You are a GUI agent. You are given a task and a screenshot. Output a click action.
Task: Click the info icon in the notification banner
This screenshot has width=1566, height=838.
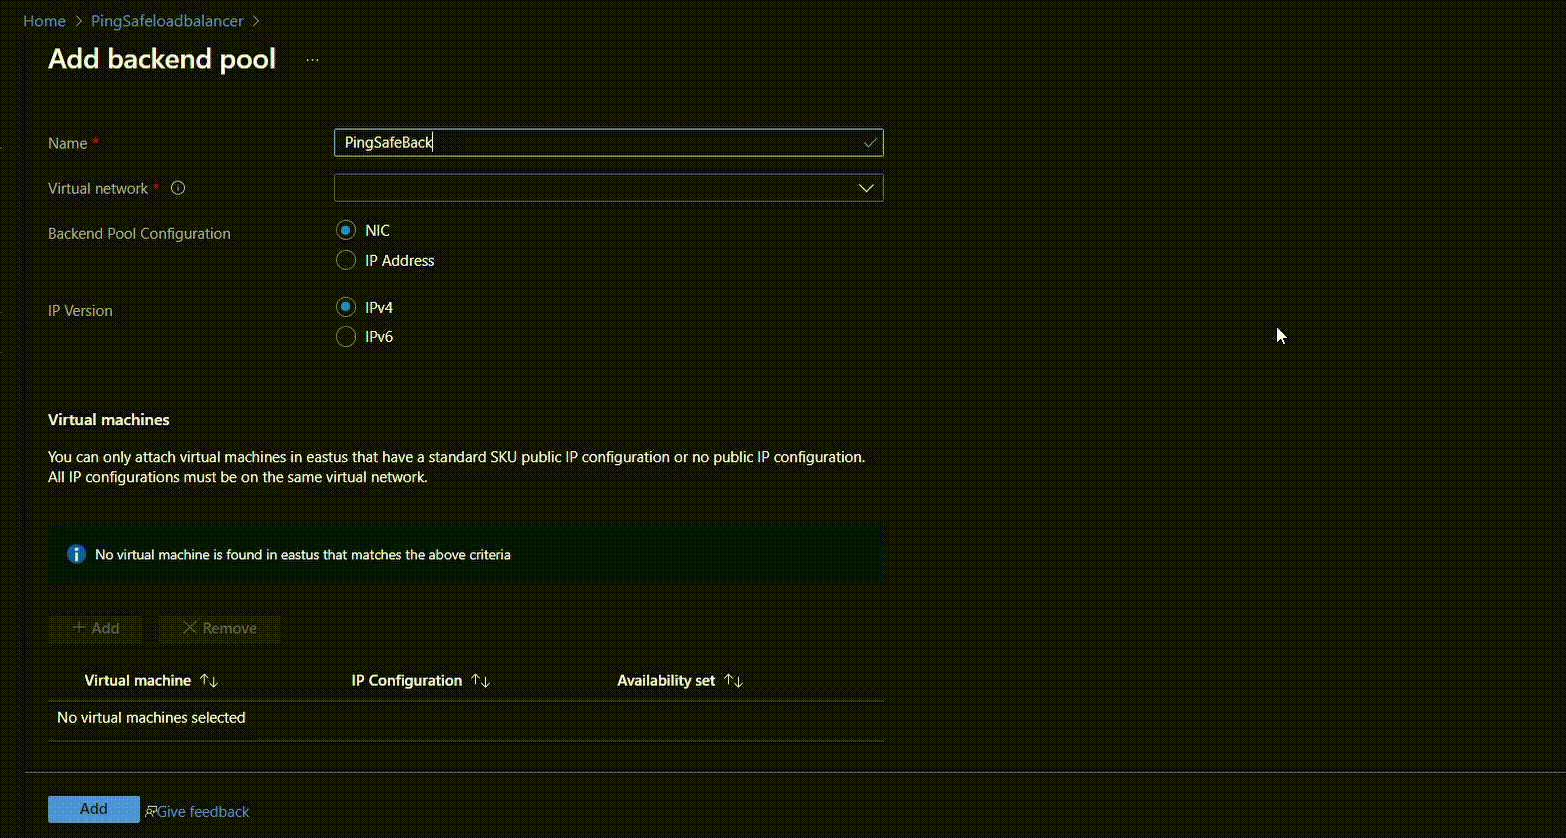(76, 554)
